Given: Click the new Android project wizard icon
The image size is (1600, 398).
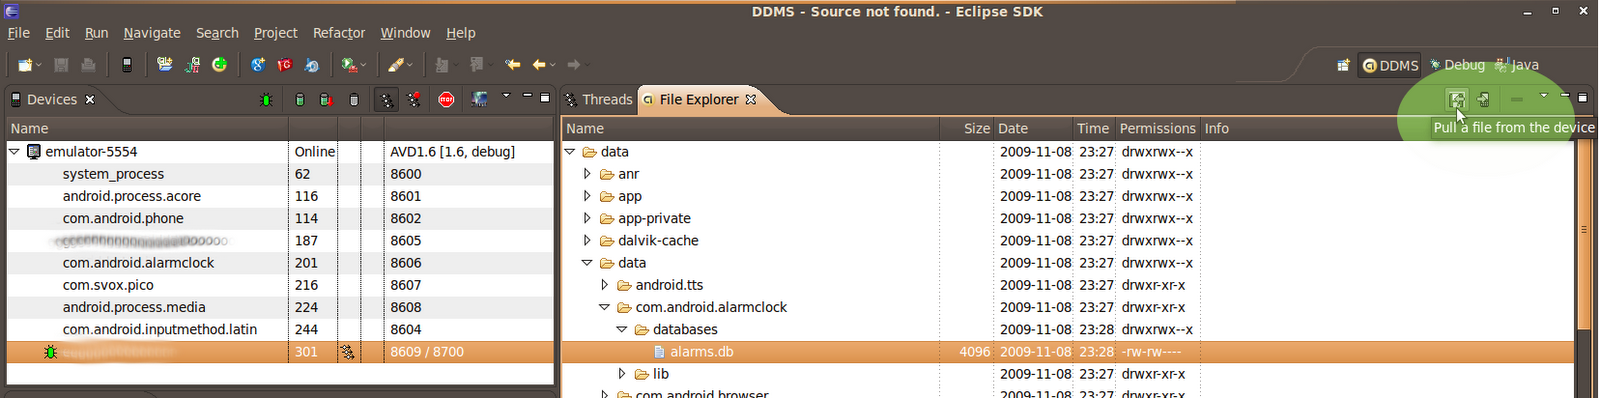Looking at the screenshot, I should click(165, 65).
